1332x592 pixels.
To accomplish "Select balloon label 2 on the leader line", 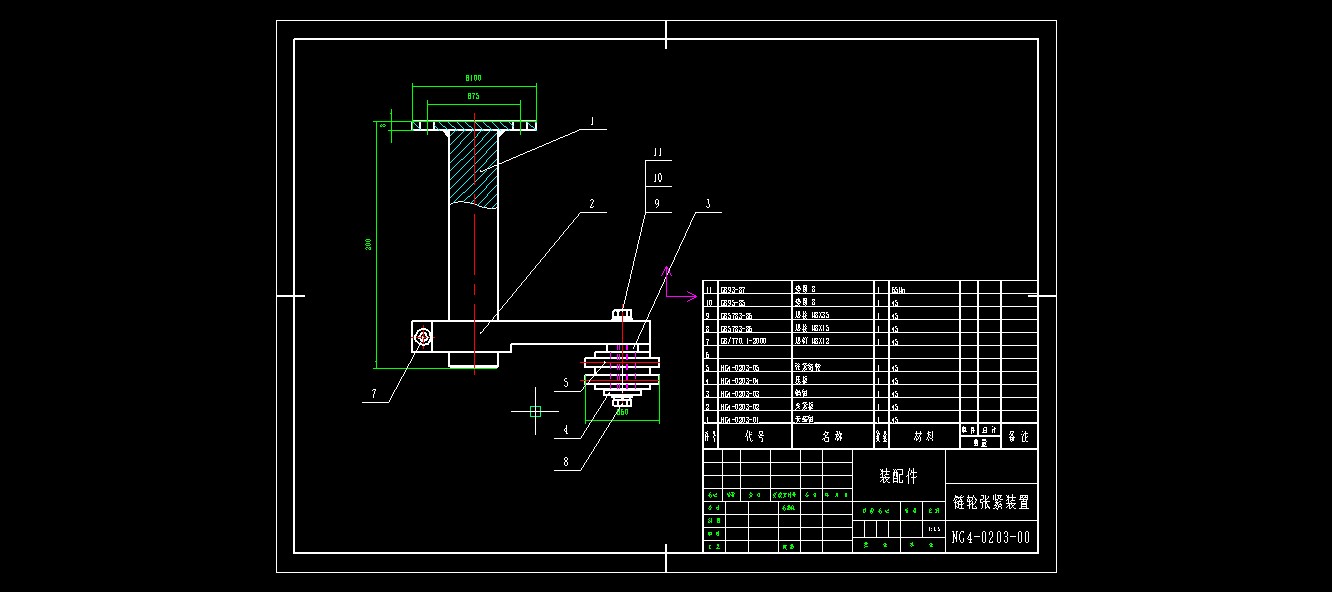I will 592,204.
